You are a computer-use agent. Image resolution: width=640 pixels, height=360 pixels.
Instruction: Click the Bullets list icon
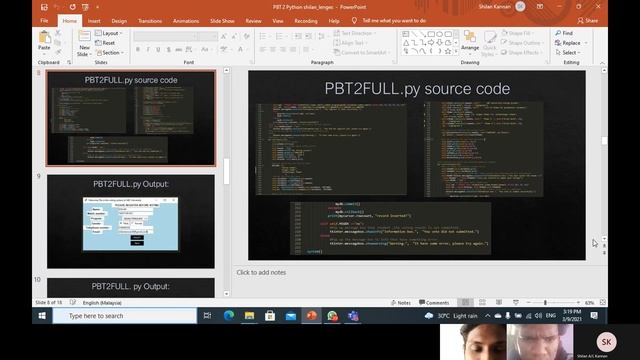[264, 37]
